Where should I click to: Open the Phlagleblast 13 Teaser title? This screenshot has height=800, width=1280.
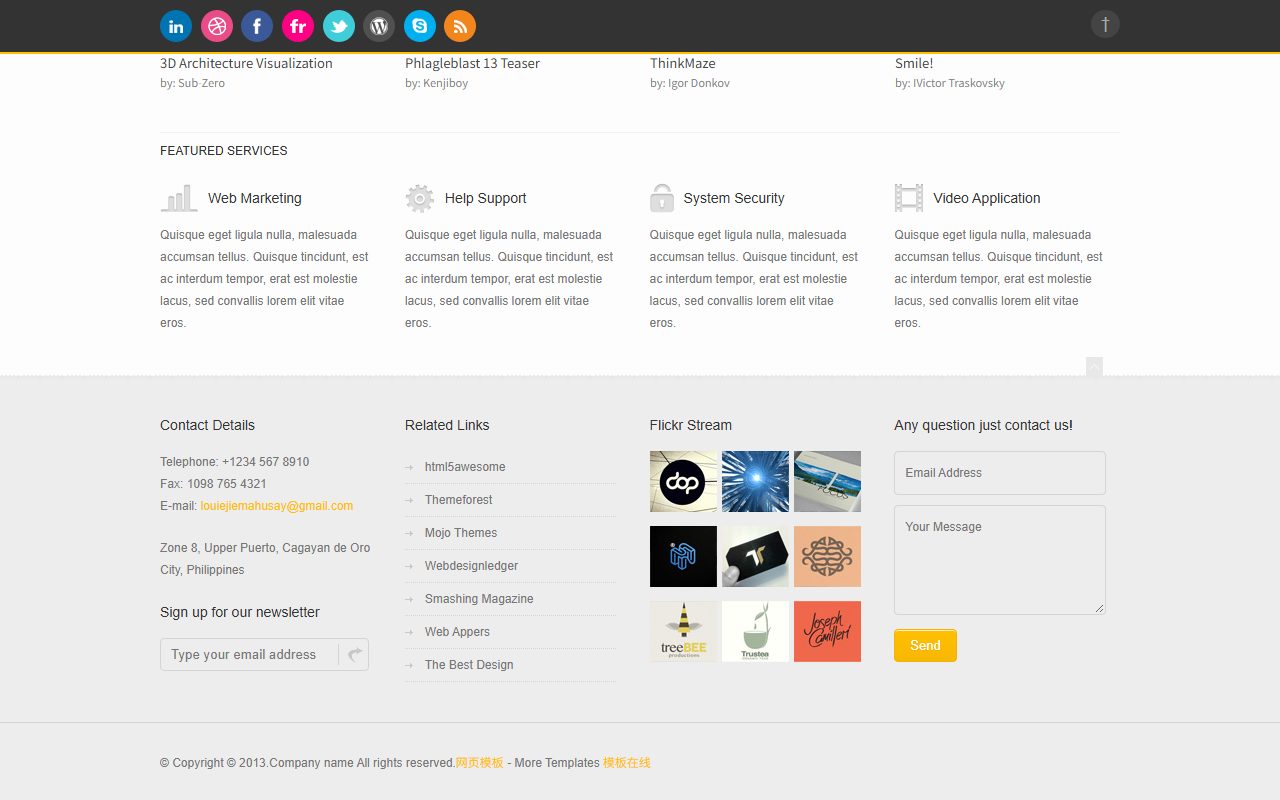[472, 63]
